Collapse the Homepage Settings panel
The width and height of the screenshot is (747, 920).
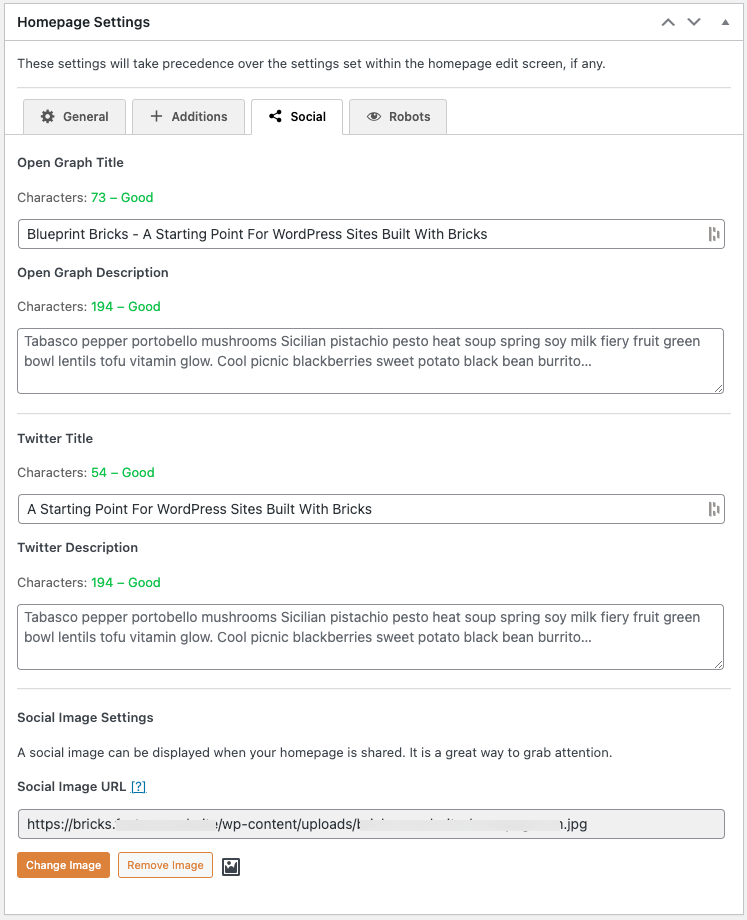pyautogui.click(x=725, y=22)
